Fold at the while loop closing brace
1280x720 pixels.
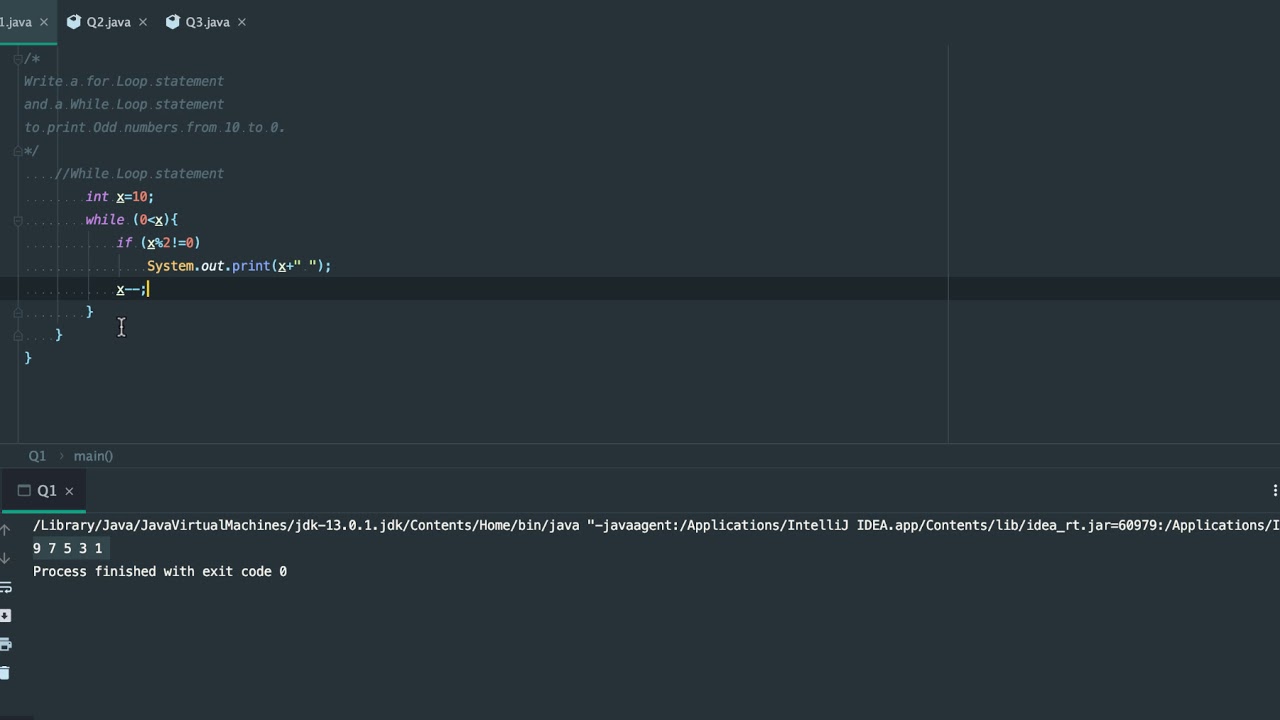click(x=17, y=312)
